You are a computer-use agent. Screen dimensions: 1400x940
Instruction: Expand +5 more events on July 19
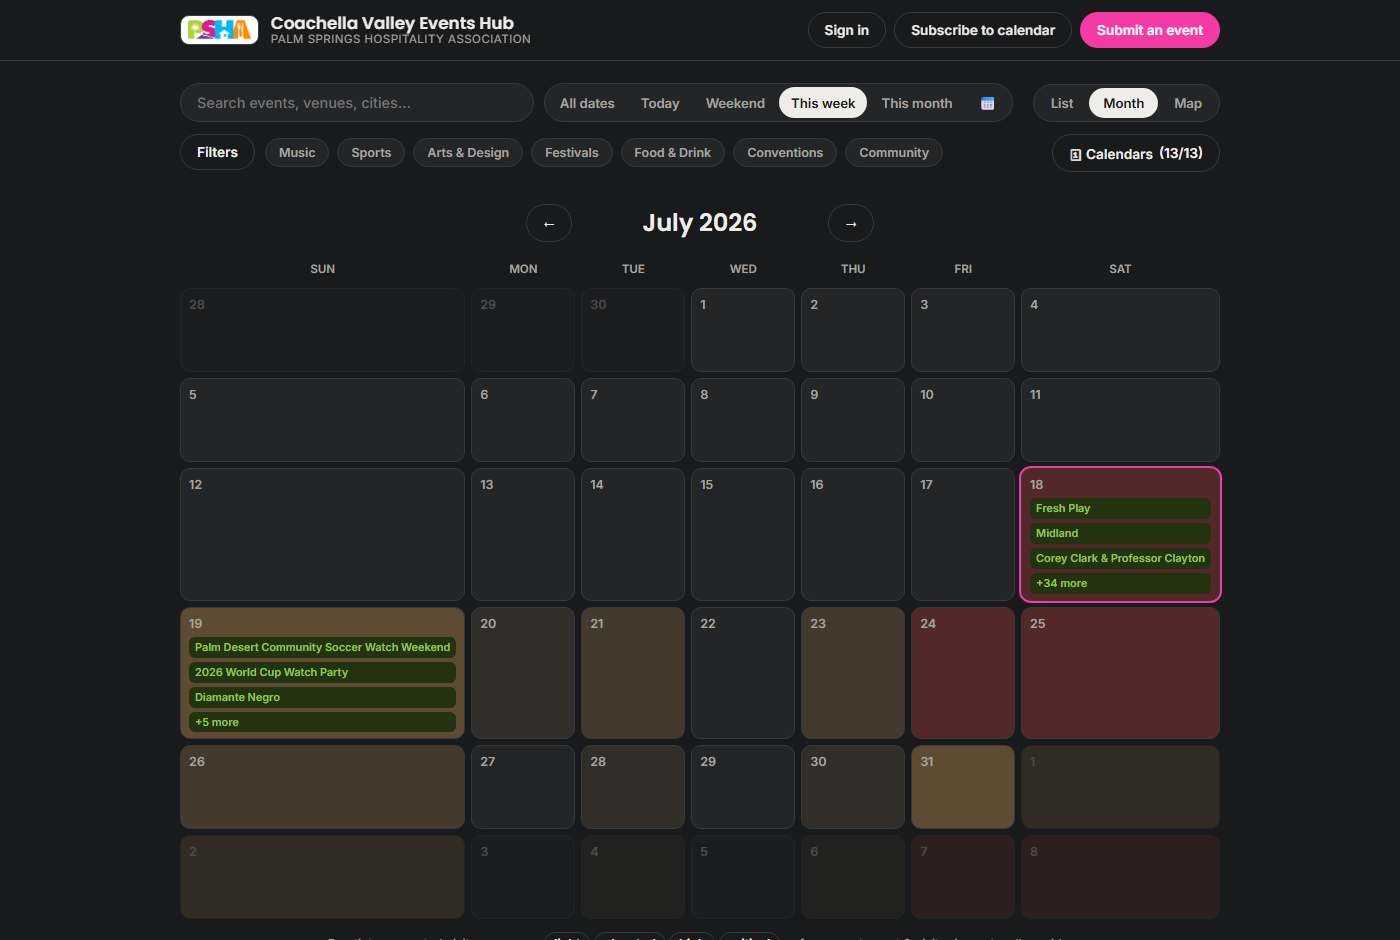click(x=322, y=722)
